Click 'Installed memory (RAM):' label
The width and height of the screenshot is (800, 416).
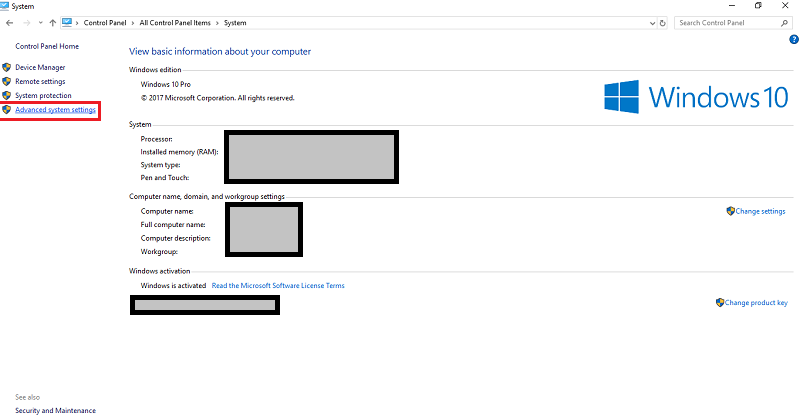pyautogui.click(x=180, y=152)
